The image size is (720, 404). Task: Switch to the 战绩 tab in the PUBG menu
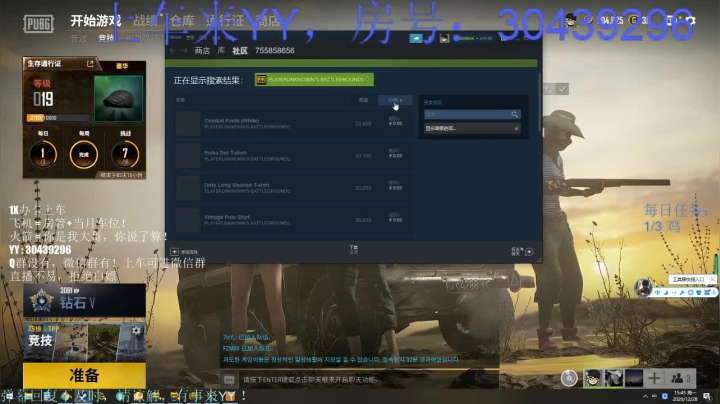145,21
